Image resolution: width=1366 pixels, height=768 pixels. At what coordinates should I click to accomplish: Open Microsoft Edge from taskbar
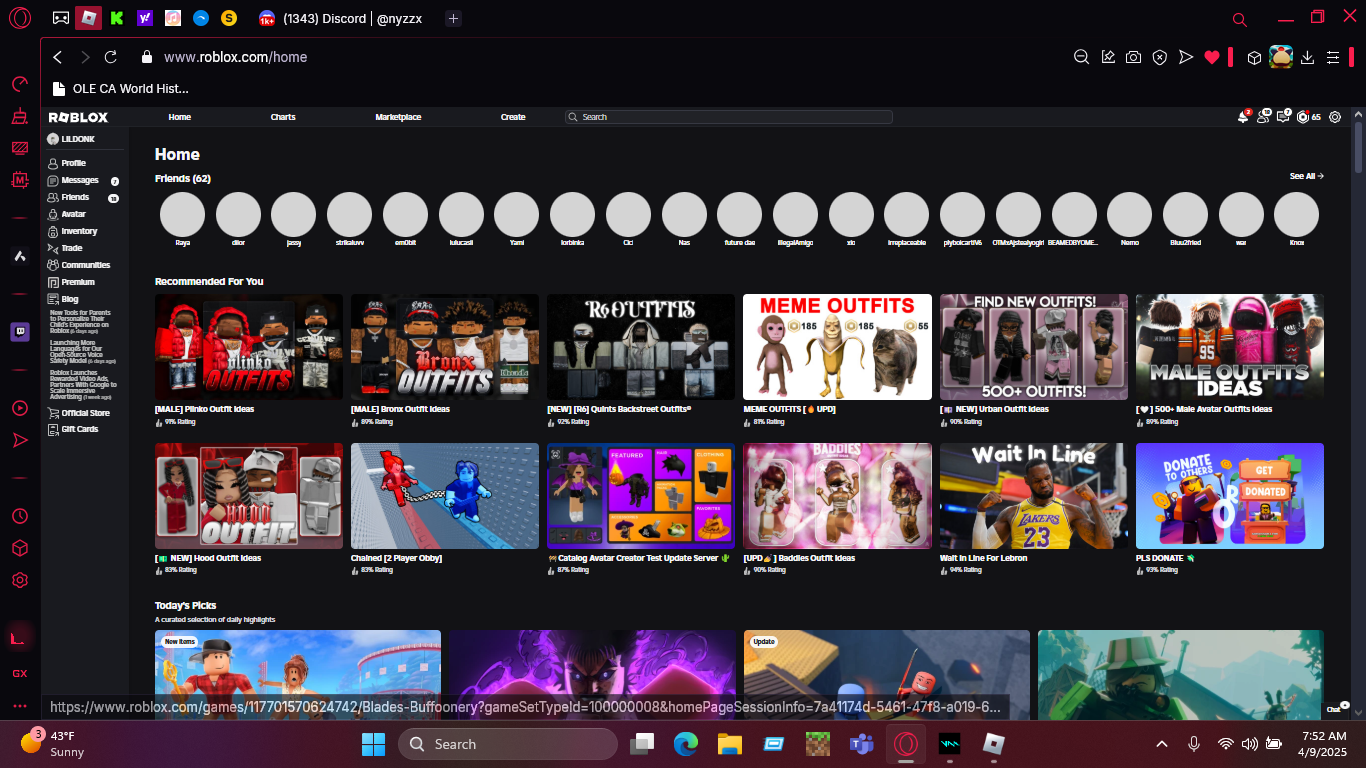(685, 744)
